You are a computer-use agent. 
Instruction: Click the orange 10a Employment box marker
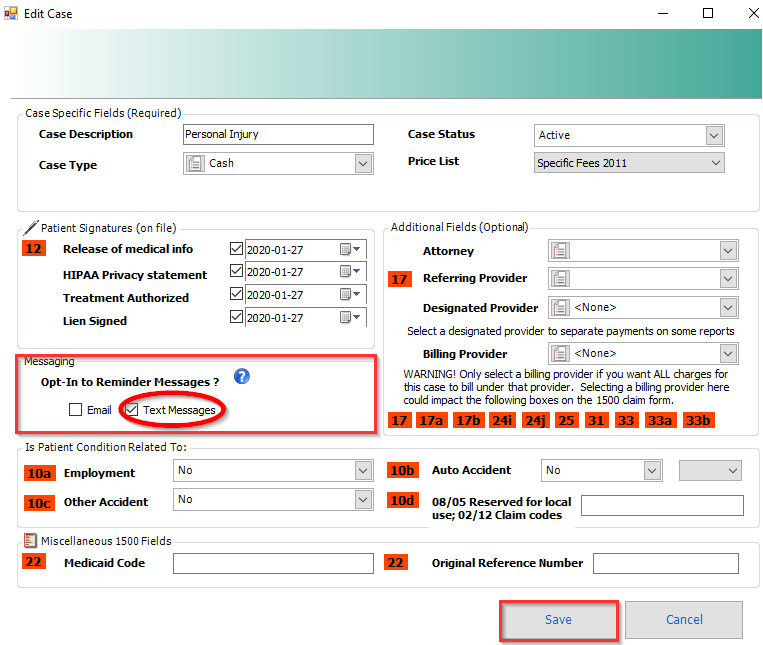(x=39, y=473)
